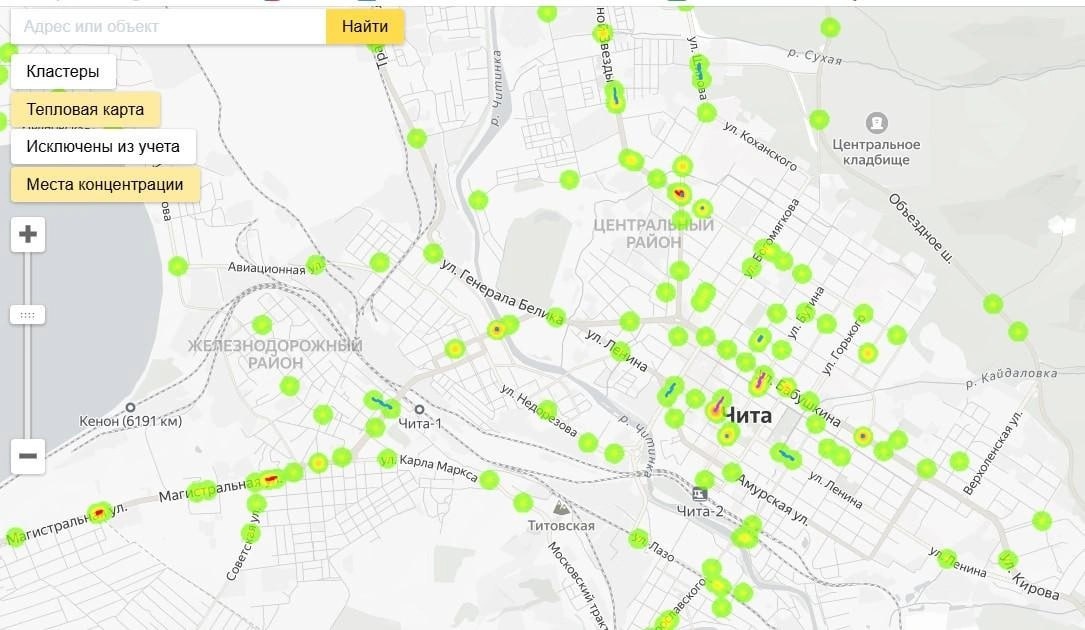This screenshot has height=630, width=1085.
Task: Zoom out with the minus button
Action: 28,456
